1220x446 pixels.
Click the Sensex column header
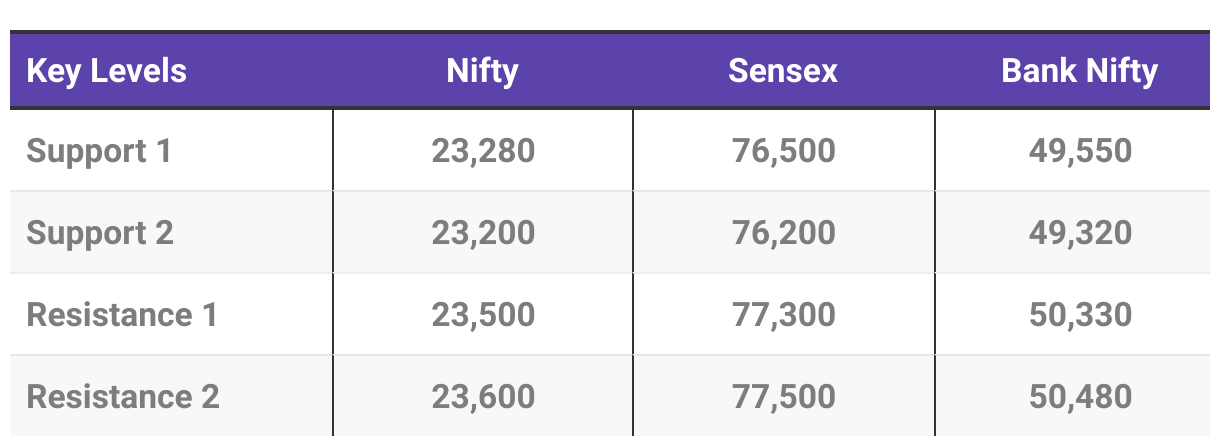pos(783,71)
